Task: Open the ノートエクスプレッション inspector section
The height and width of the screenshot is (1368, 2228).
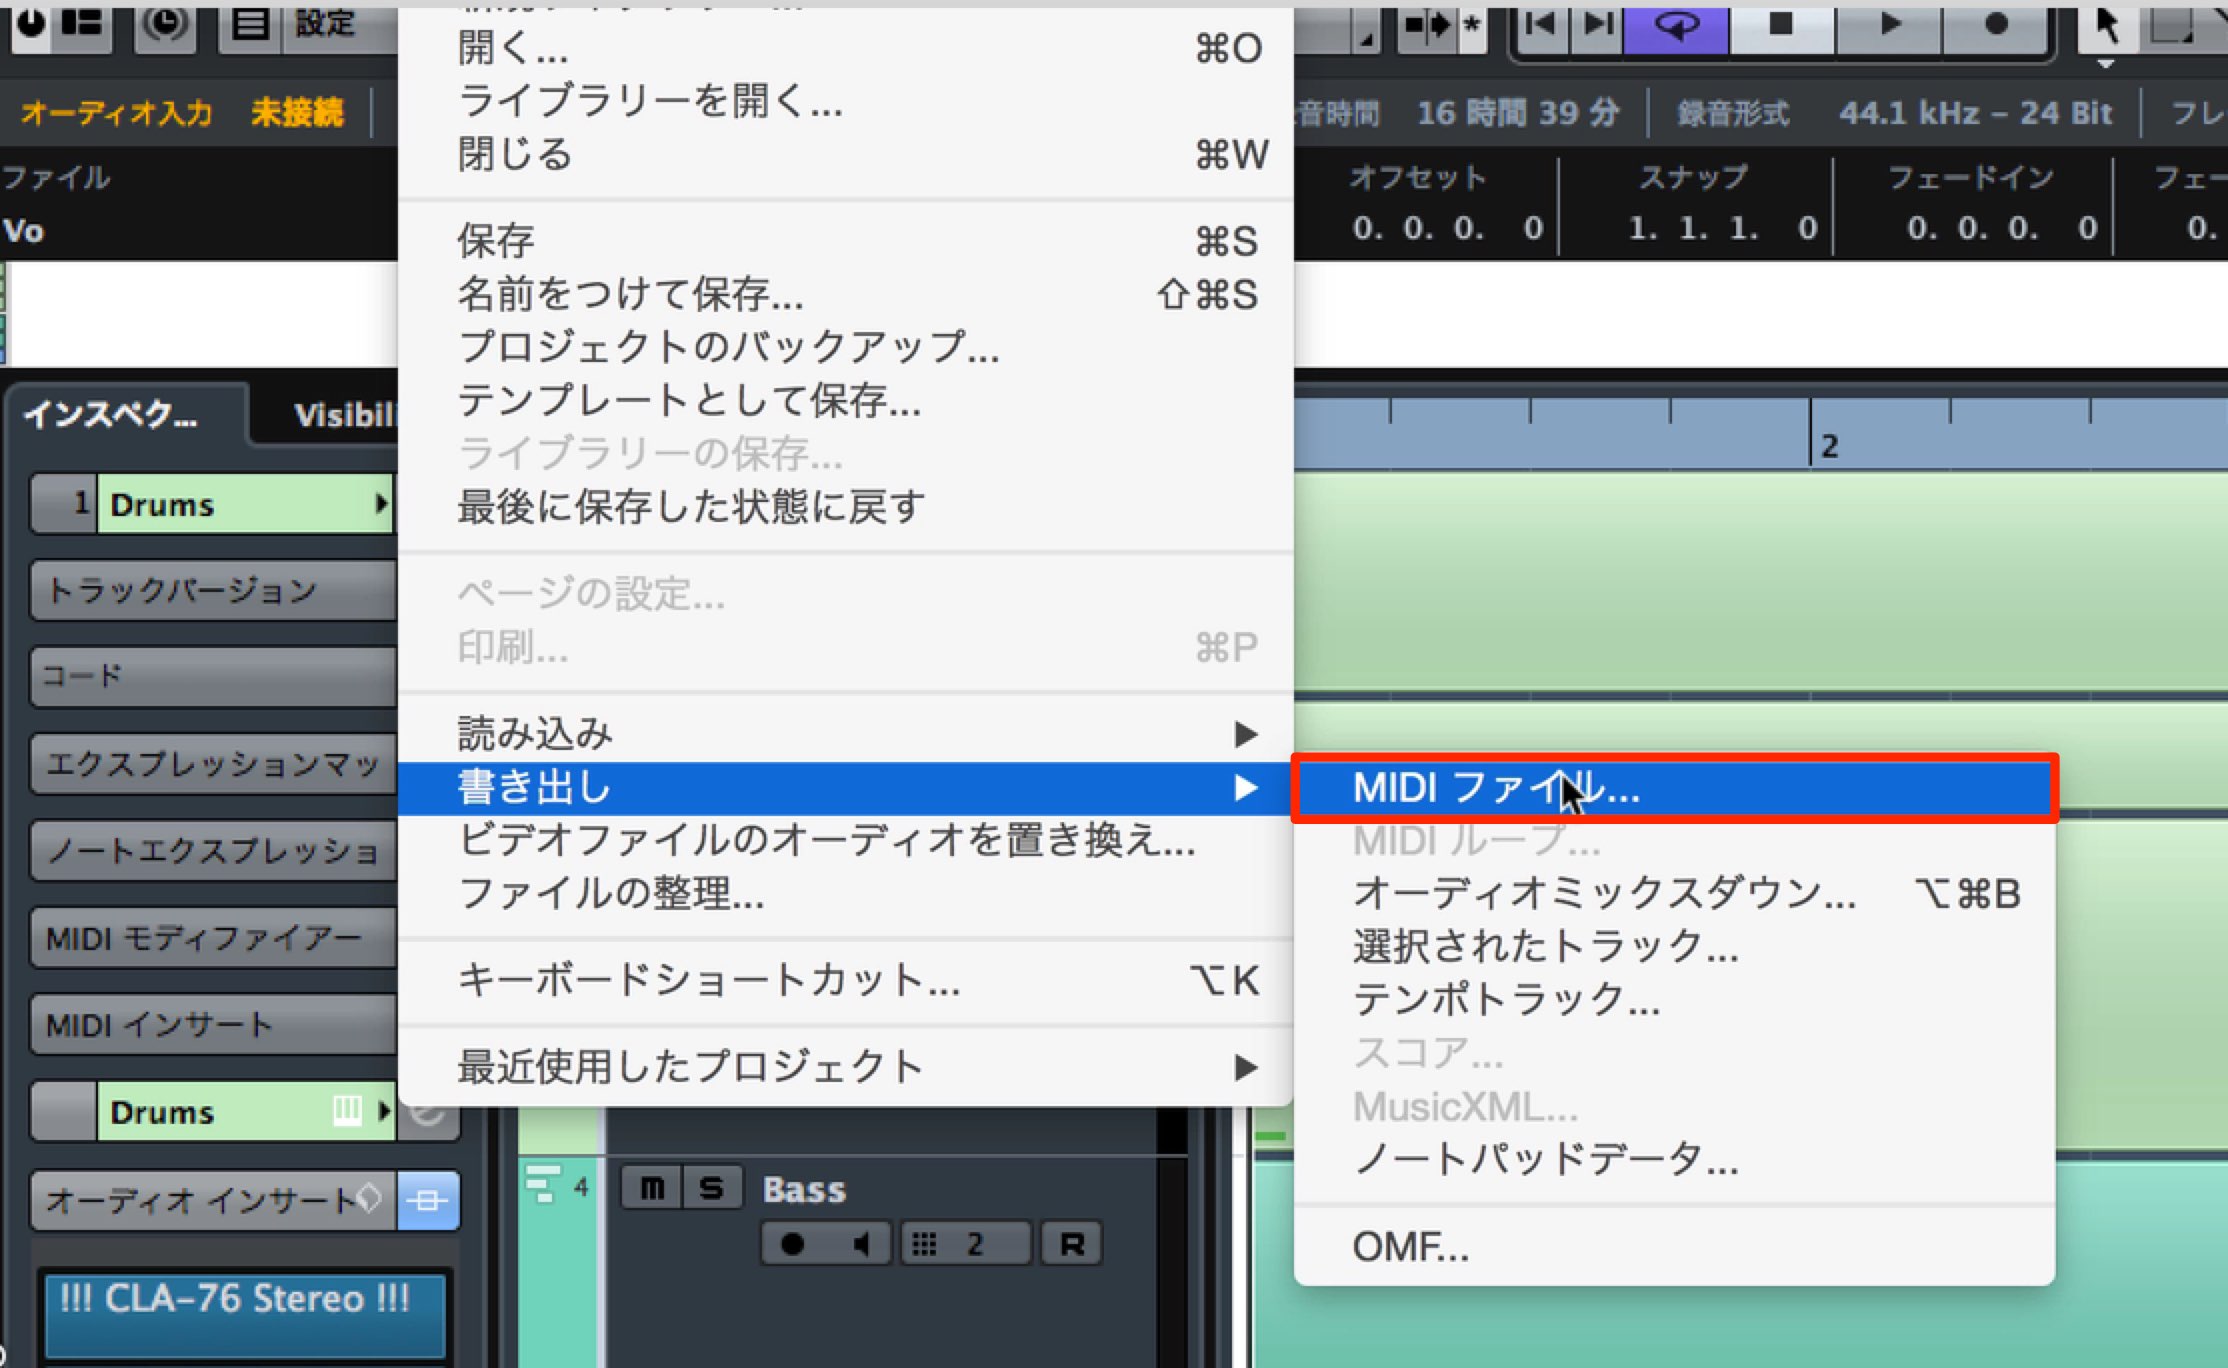Action: (214, 851)
